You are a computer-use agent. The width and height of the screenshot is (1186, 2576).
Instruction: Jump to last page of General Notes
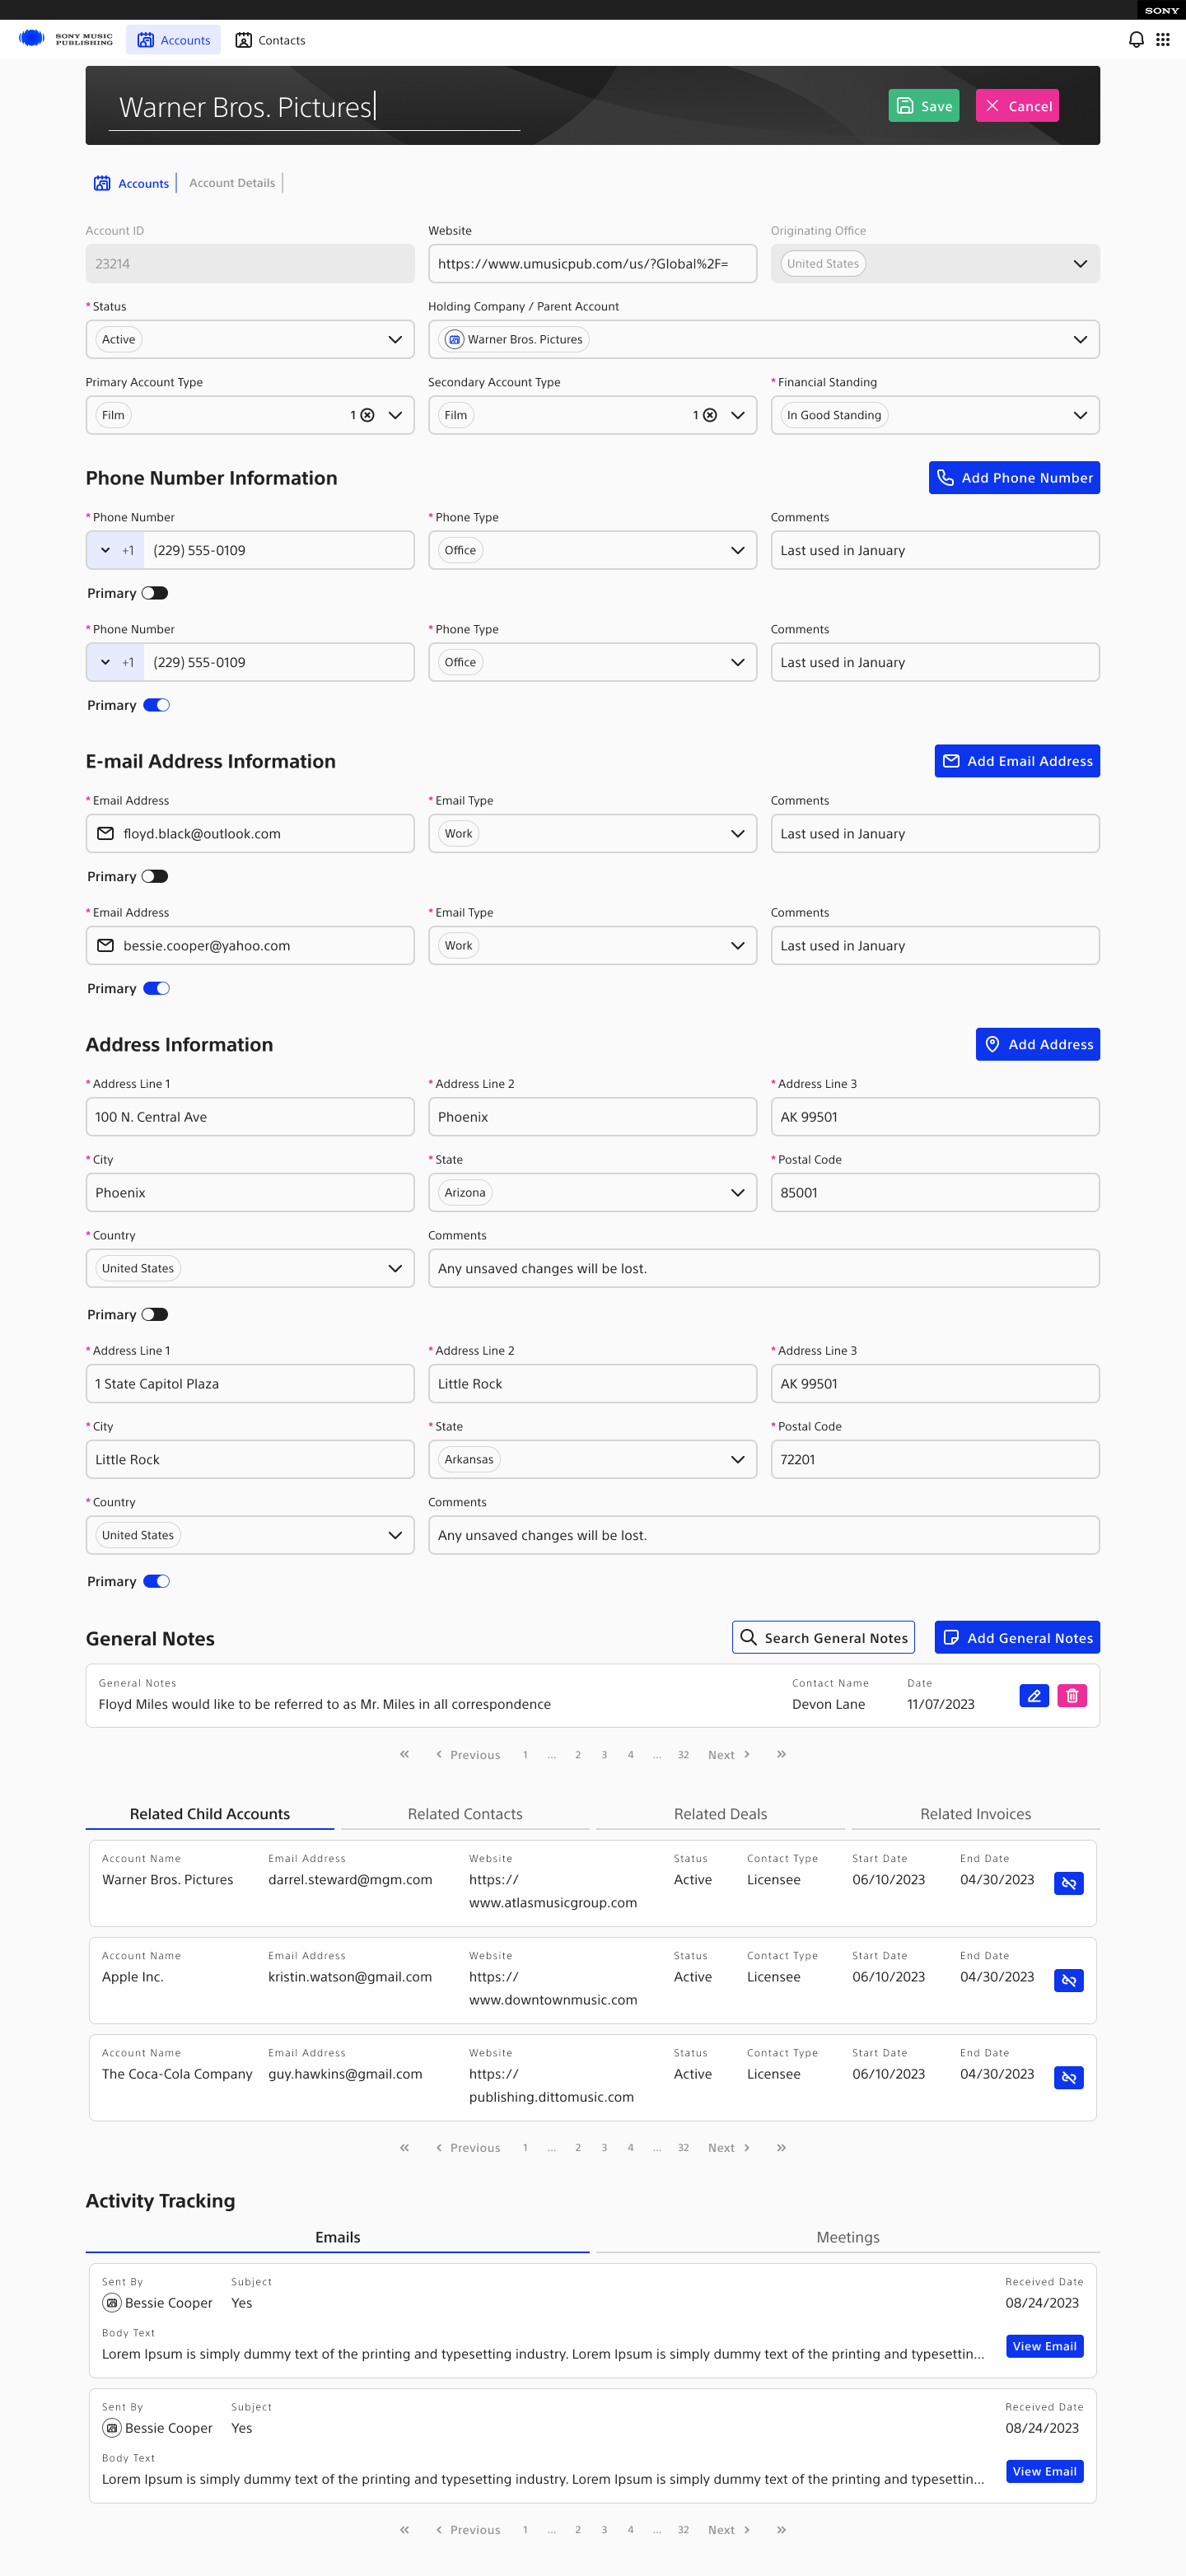[x=781, y=1754]
